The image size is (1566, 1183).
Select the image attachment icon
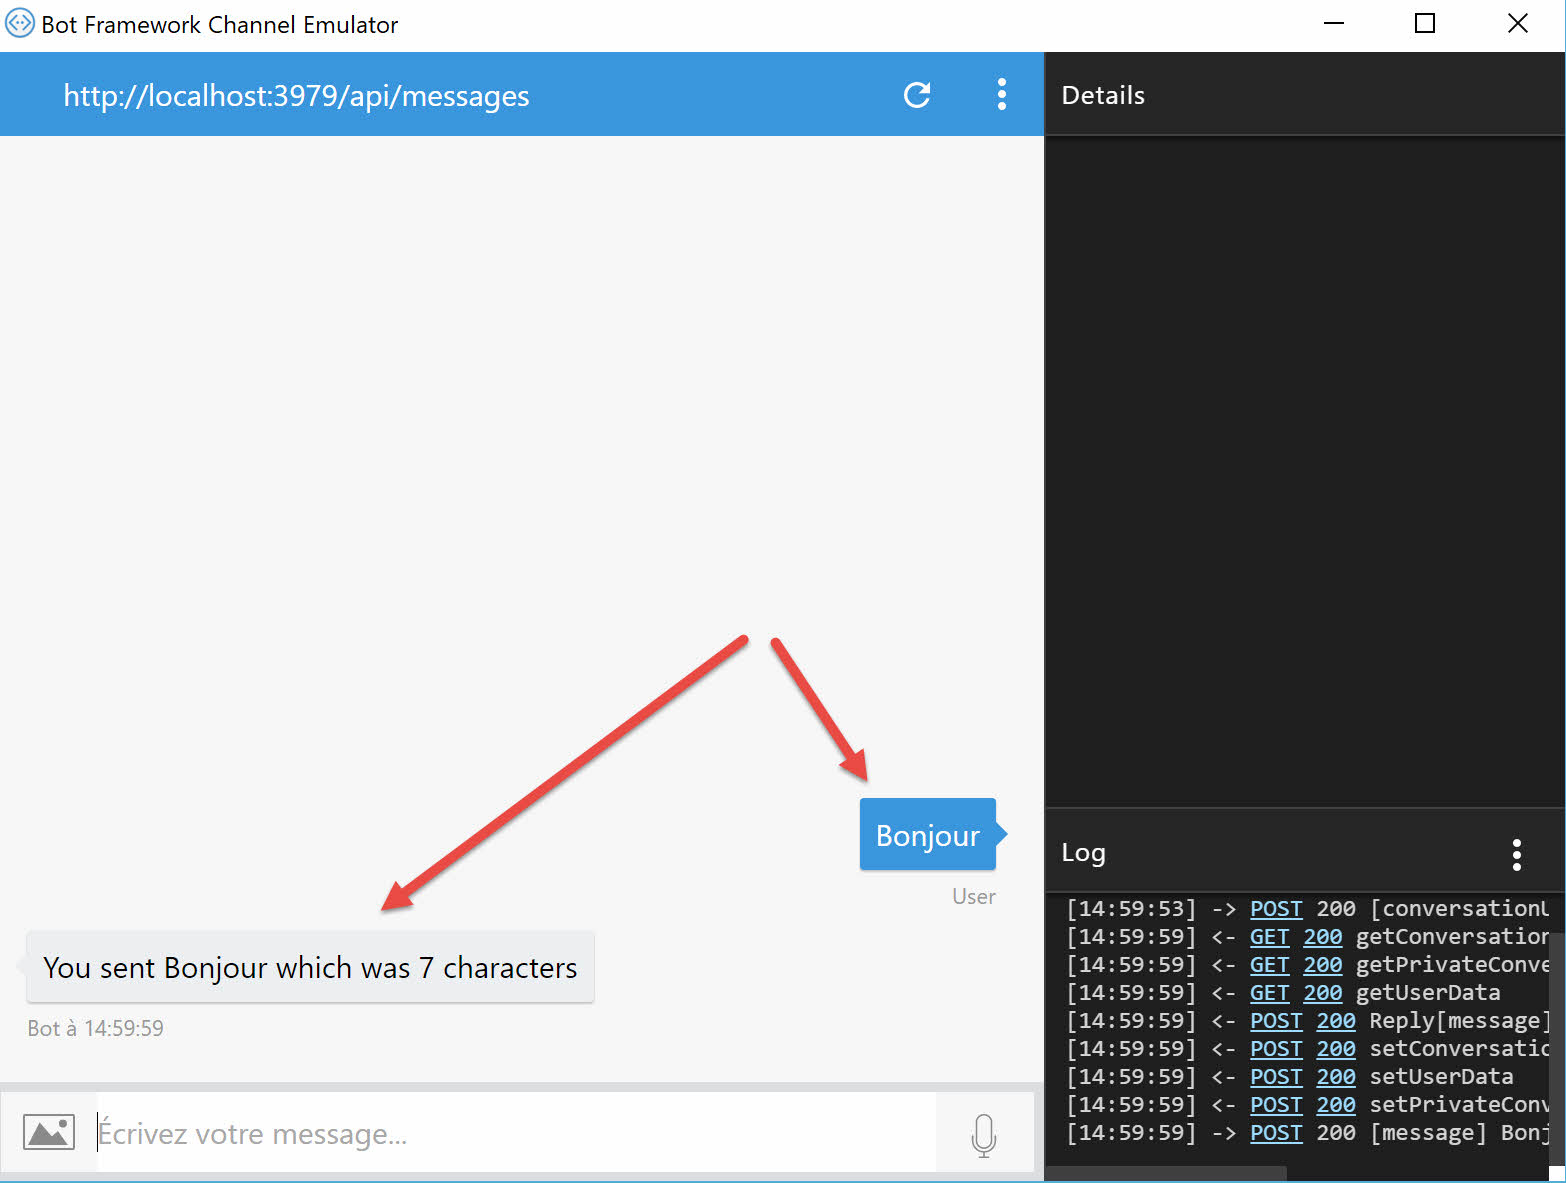[x=49, y=1131]
